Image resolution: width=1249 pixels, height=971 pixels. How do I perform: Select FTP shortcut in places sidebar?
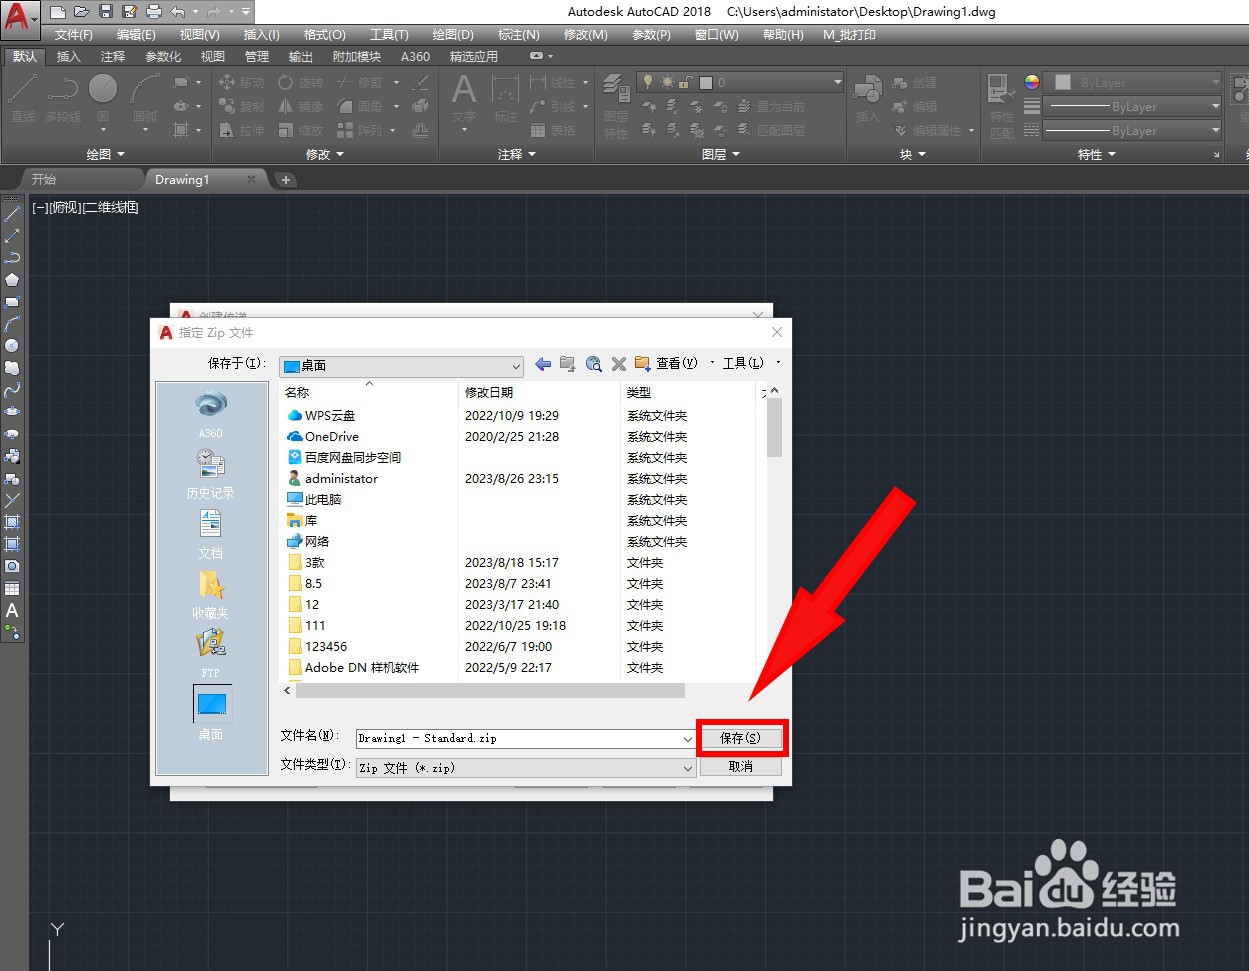click(x=210, y=654)
